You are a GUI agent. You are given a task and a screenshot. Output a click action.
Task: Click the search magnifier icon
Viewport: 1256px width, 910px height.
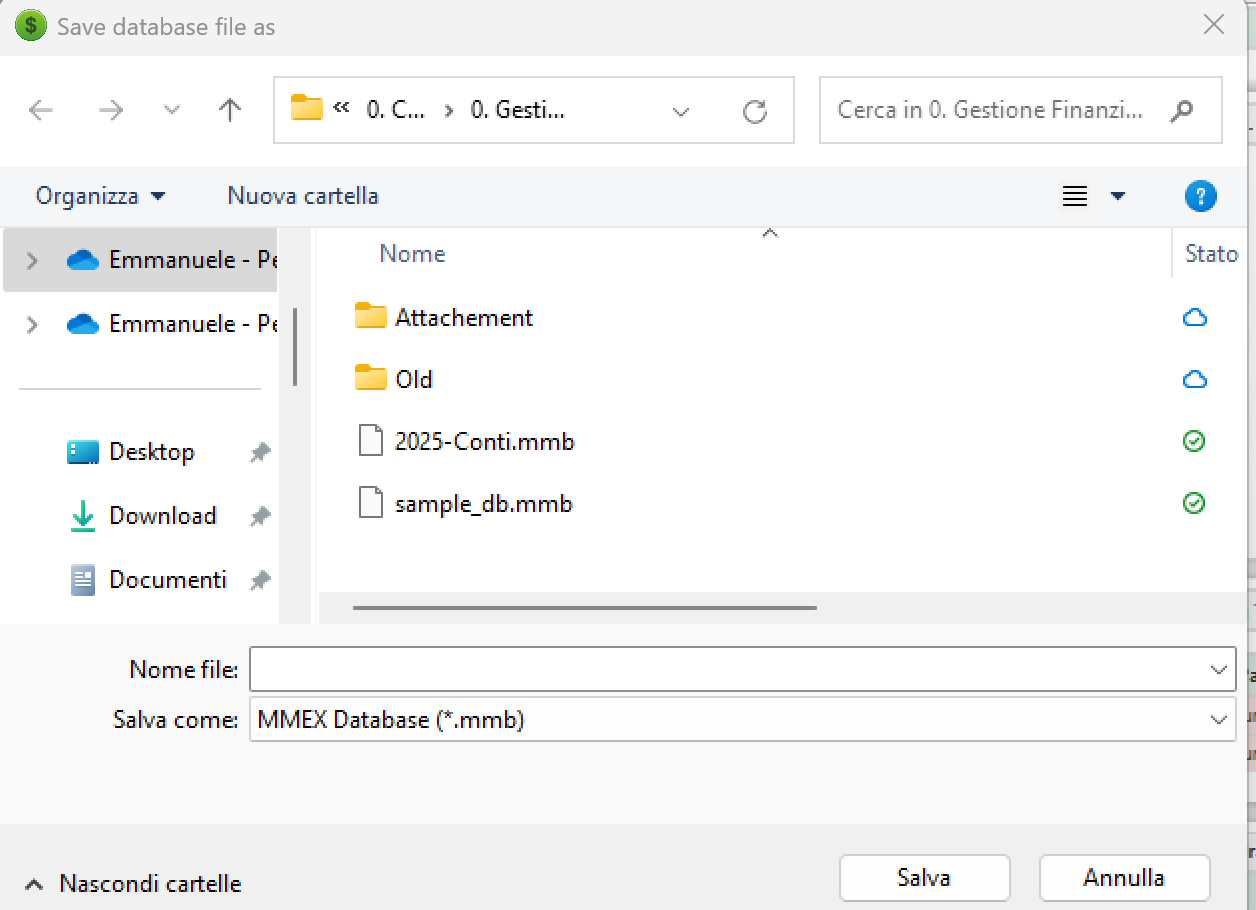(x=1181, y=110)
